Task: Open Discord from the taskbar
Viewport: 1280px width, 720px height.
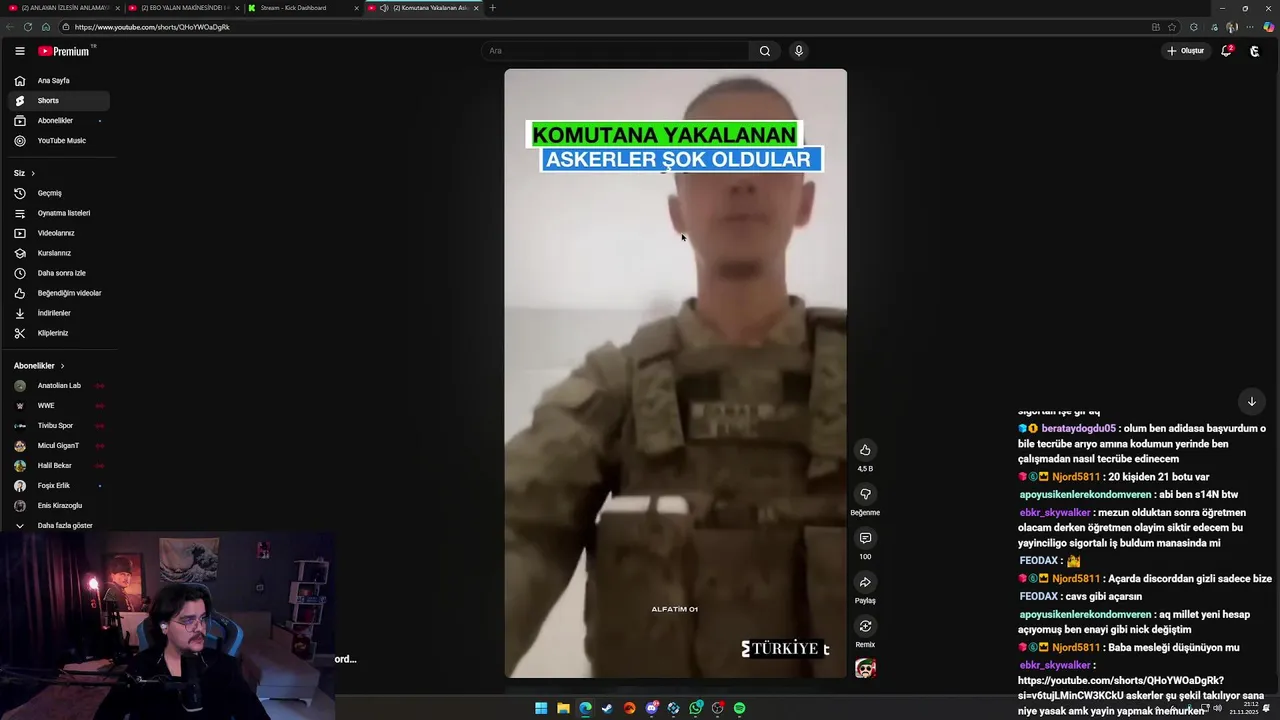Action: click(x=651, y=708)
